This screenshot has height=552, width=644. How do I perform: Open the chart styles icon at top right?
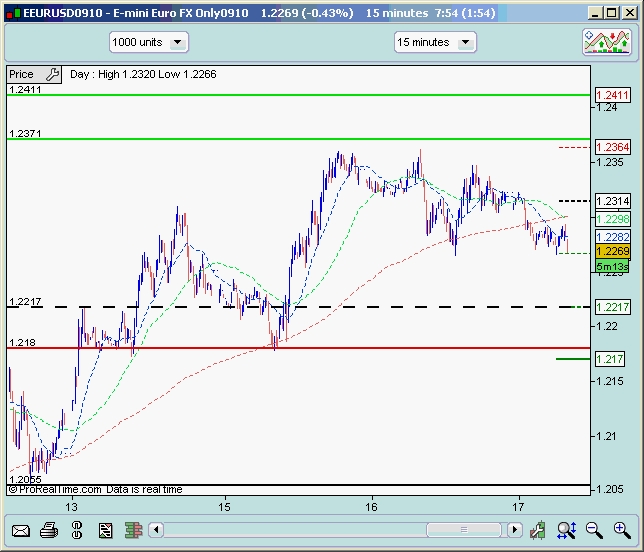tap(605, 43)
